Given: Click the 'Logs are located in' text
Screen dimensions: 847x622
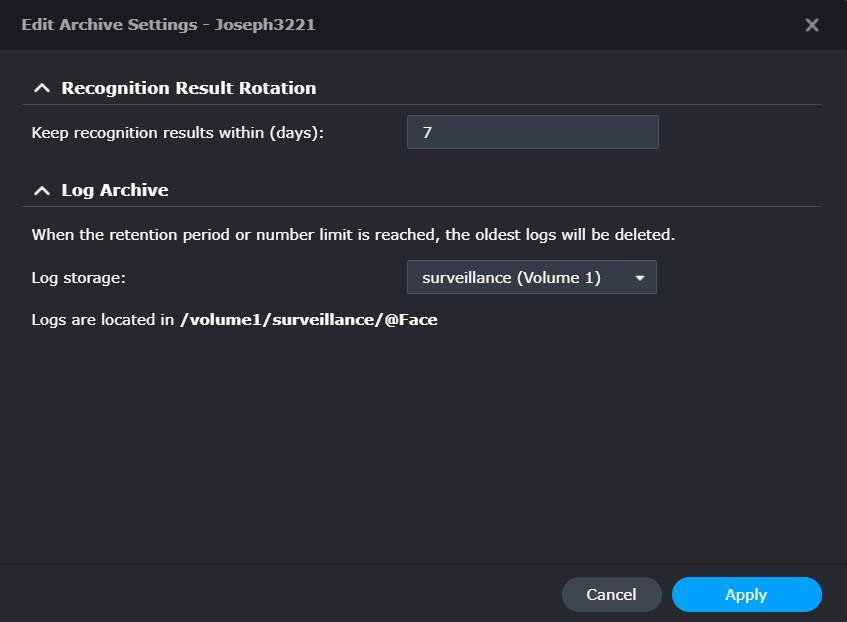Looking at the screenshot, I should pyautogui.click(x=103, y=320).
